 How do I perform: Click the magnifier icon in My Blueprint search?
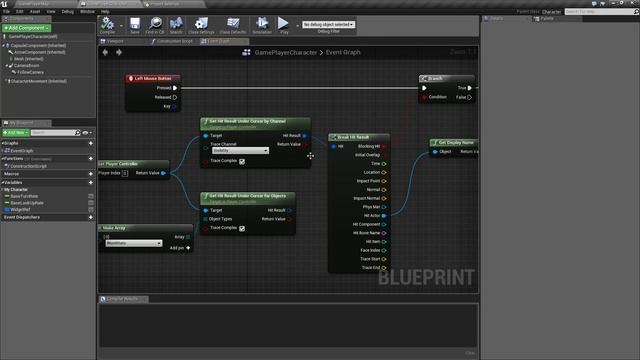click(78, 133)
